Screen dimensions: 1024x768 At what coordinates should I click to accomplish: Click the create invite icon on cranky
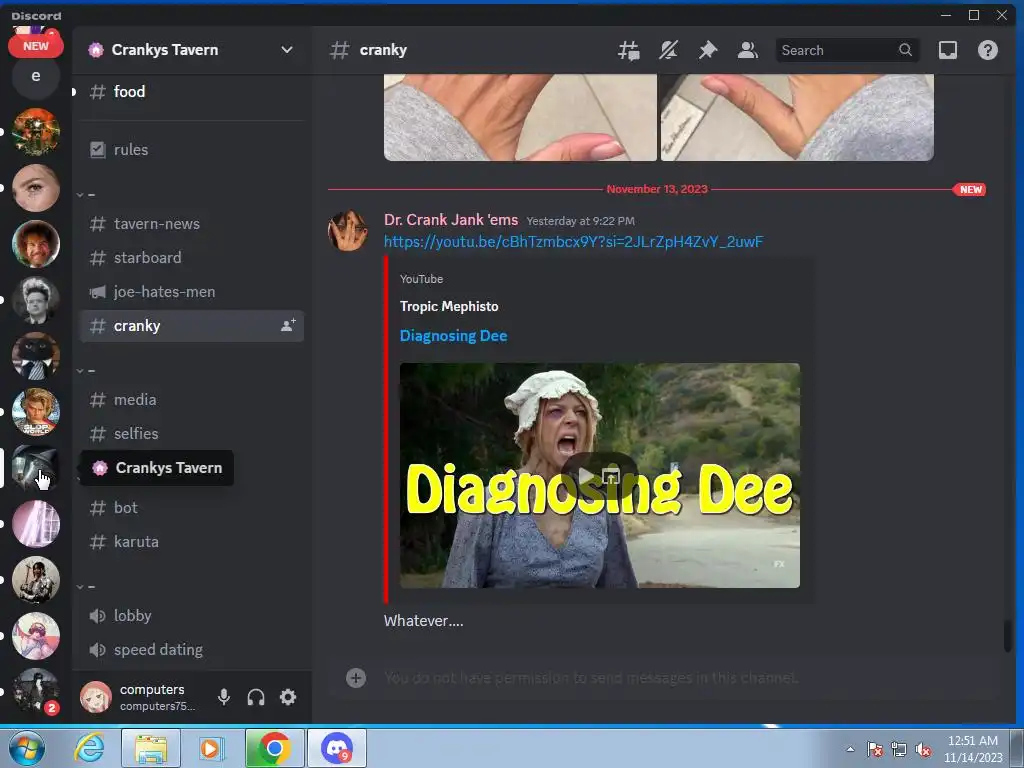click(x=288, y=325)
